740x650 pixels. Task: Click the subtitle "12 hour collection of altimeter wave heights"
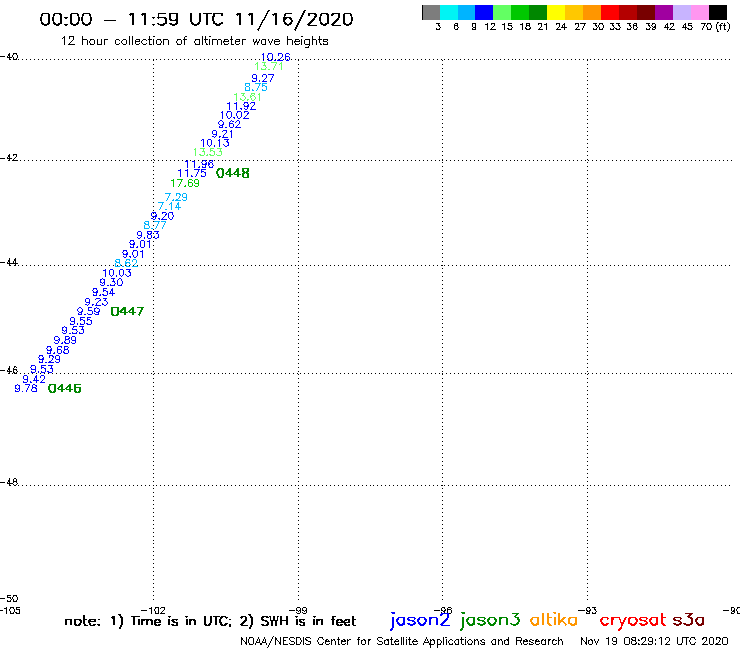[x=194, y=41]
